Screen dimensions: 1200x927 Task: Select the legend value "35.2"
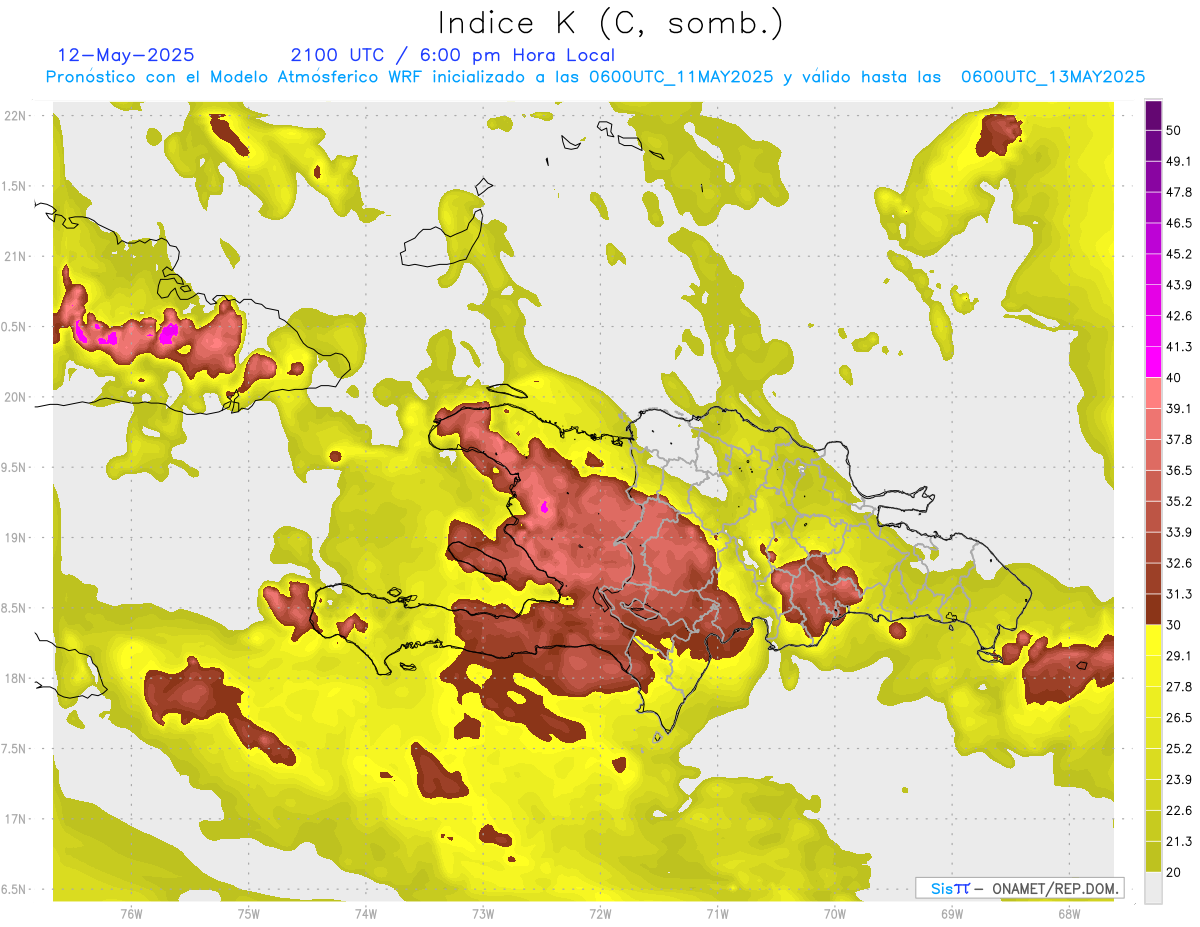1179,501
